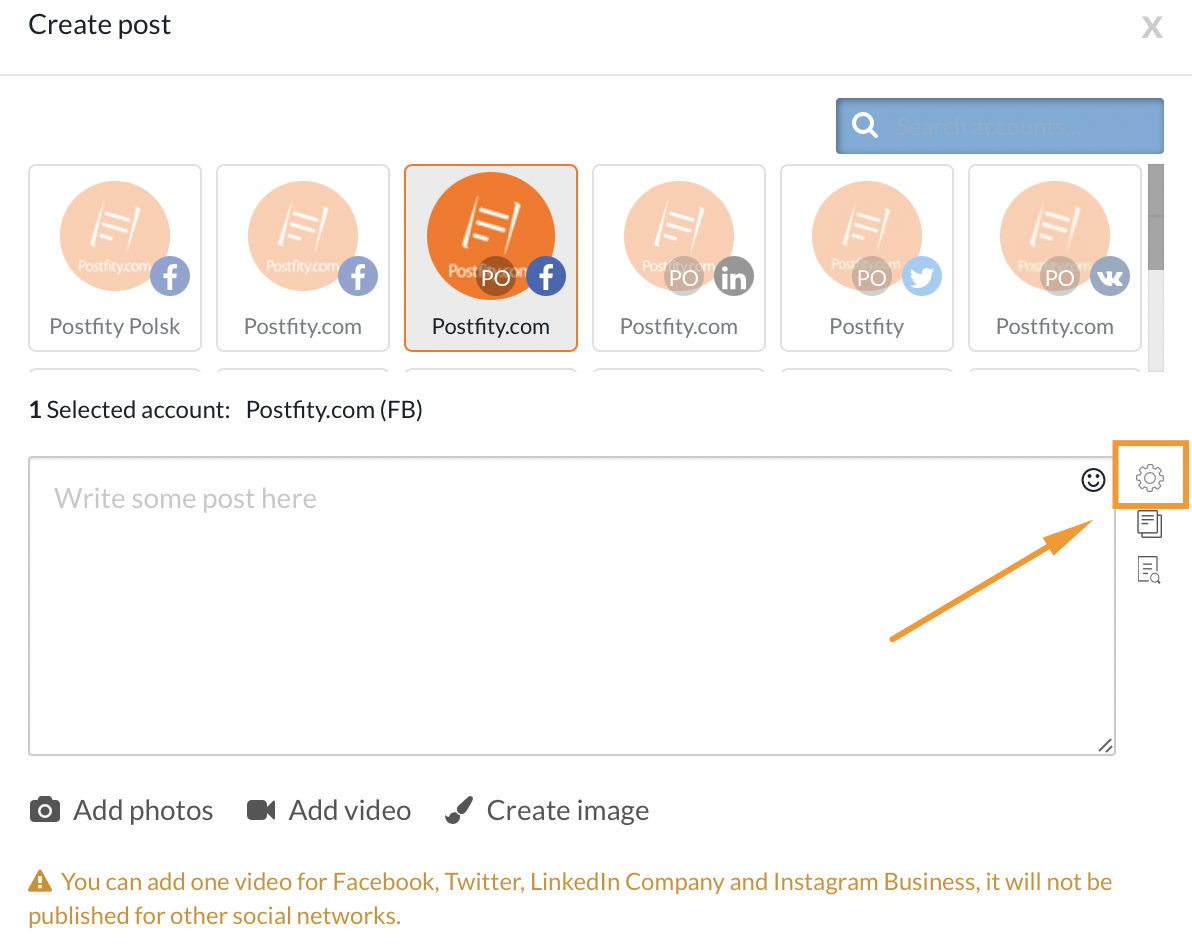1192x950 pixels.
Task: Select the Postfity.com LinkedIn account
Action: [x=679, y=258]
